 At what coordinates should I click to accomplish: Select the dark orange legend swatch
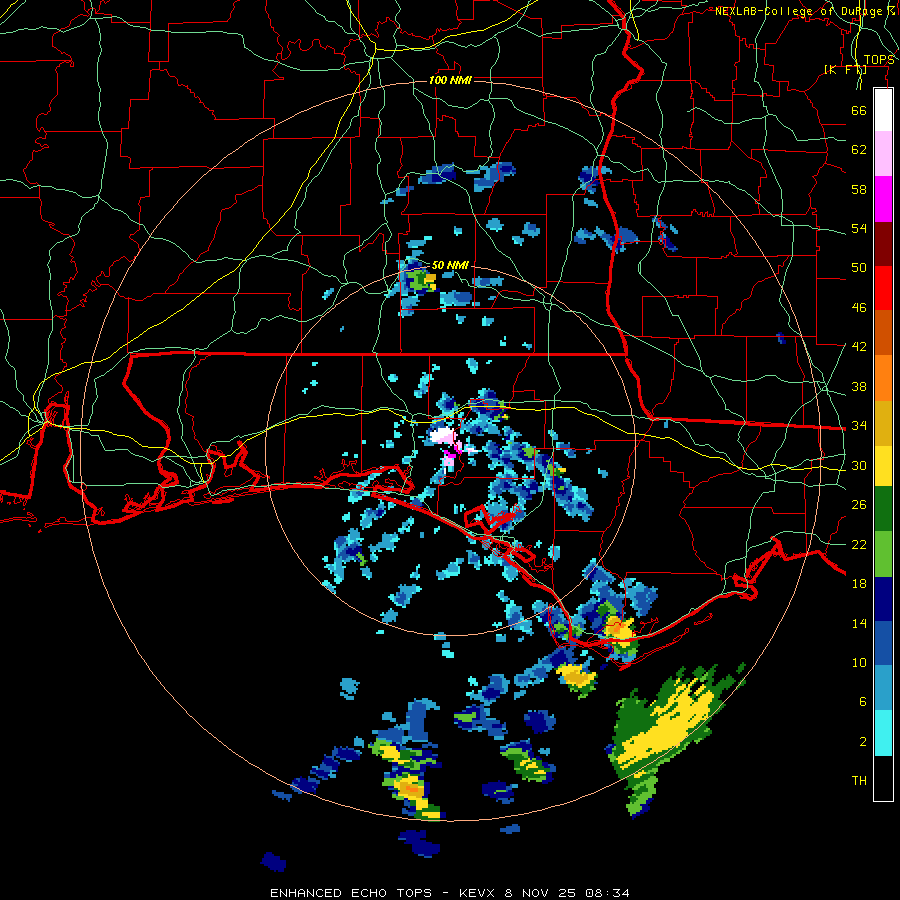pyautogui.click(x=883, y=332)
